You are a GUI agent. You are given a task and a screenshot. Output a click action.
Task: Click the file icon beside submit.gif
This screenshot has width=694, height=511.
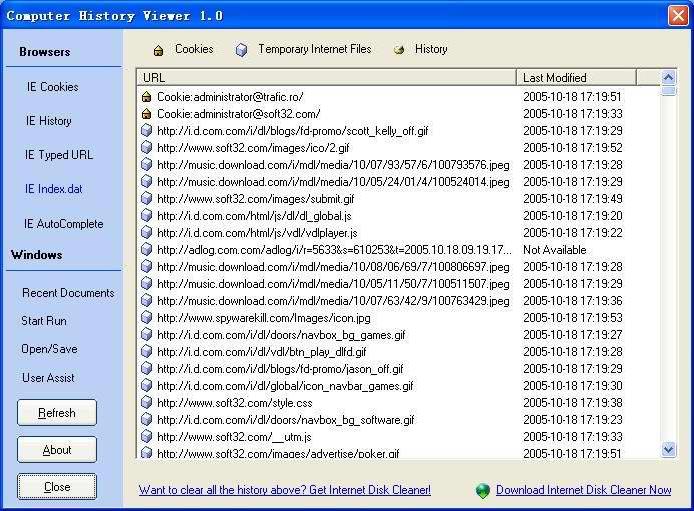click(x=147, y=199)
